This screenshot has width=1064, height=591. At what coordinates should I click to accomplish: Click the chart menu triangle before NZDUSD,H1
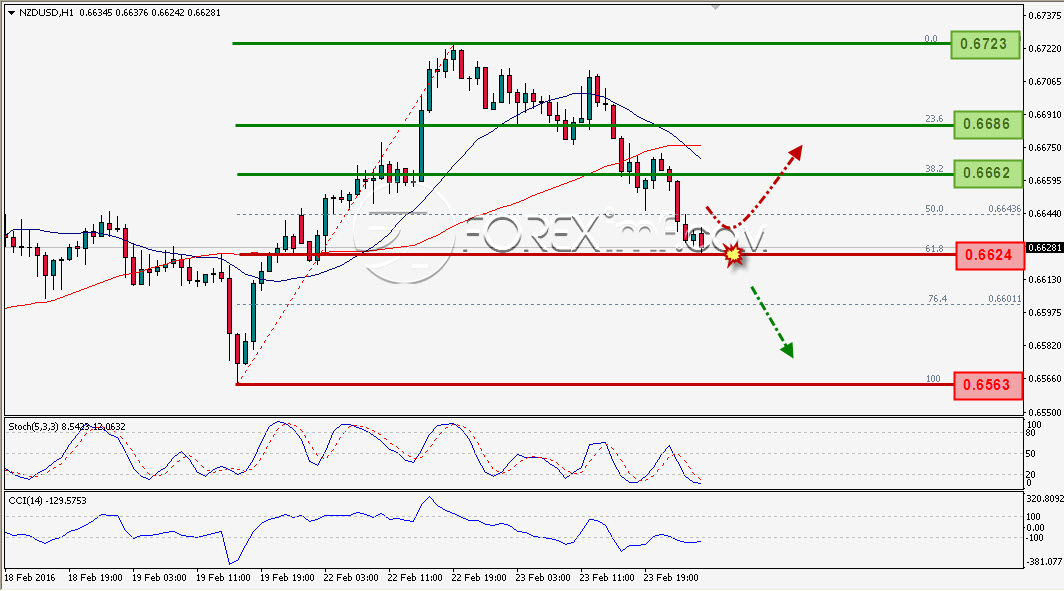coord(12,13)
